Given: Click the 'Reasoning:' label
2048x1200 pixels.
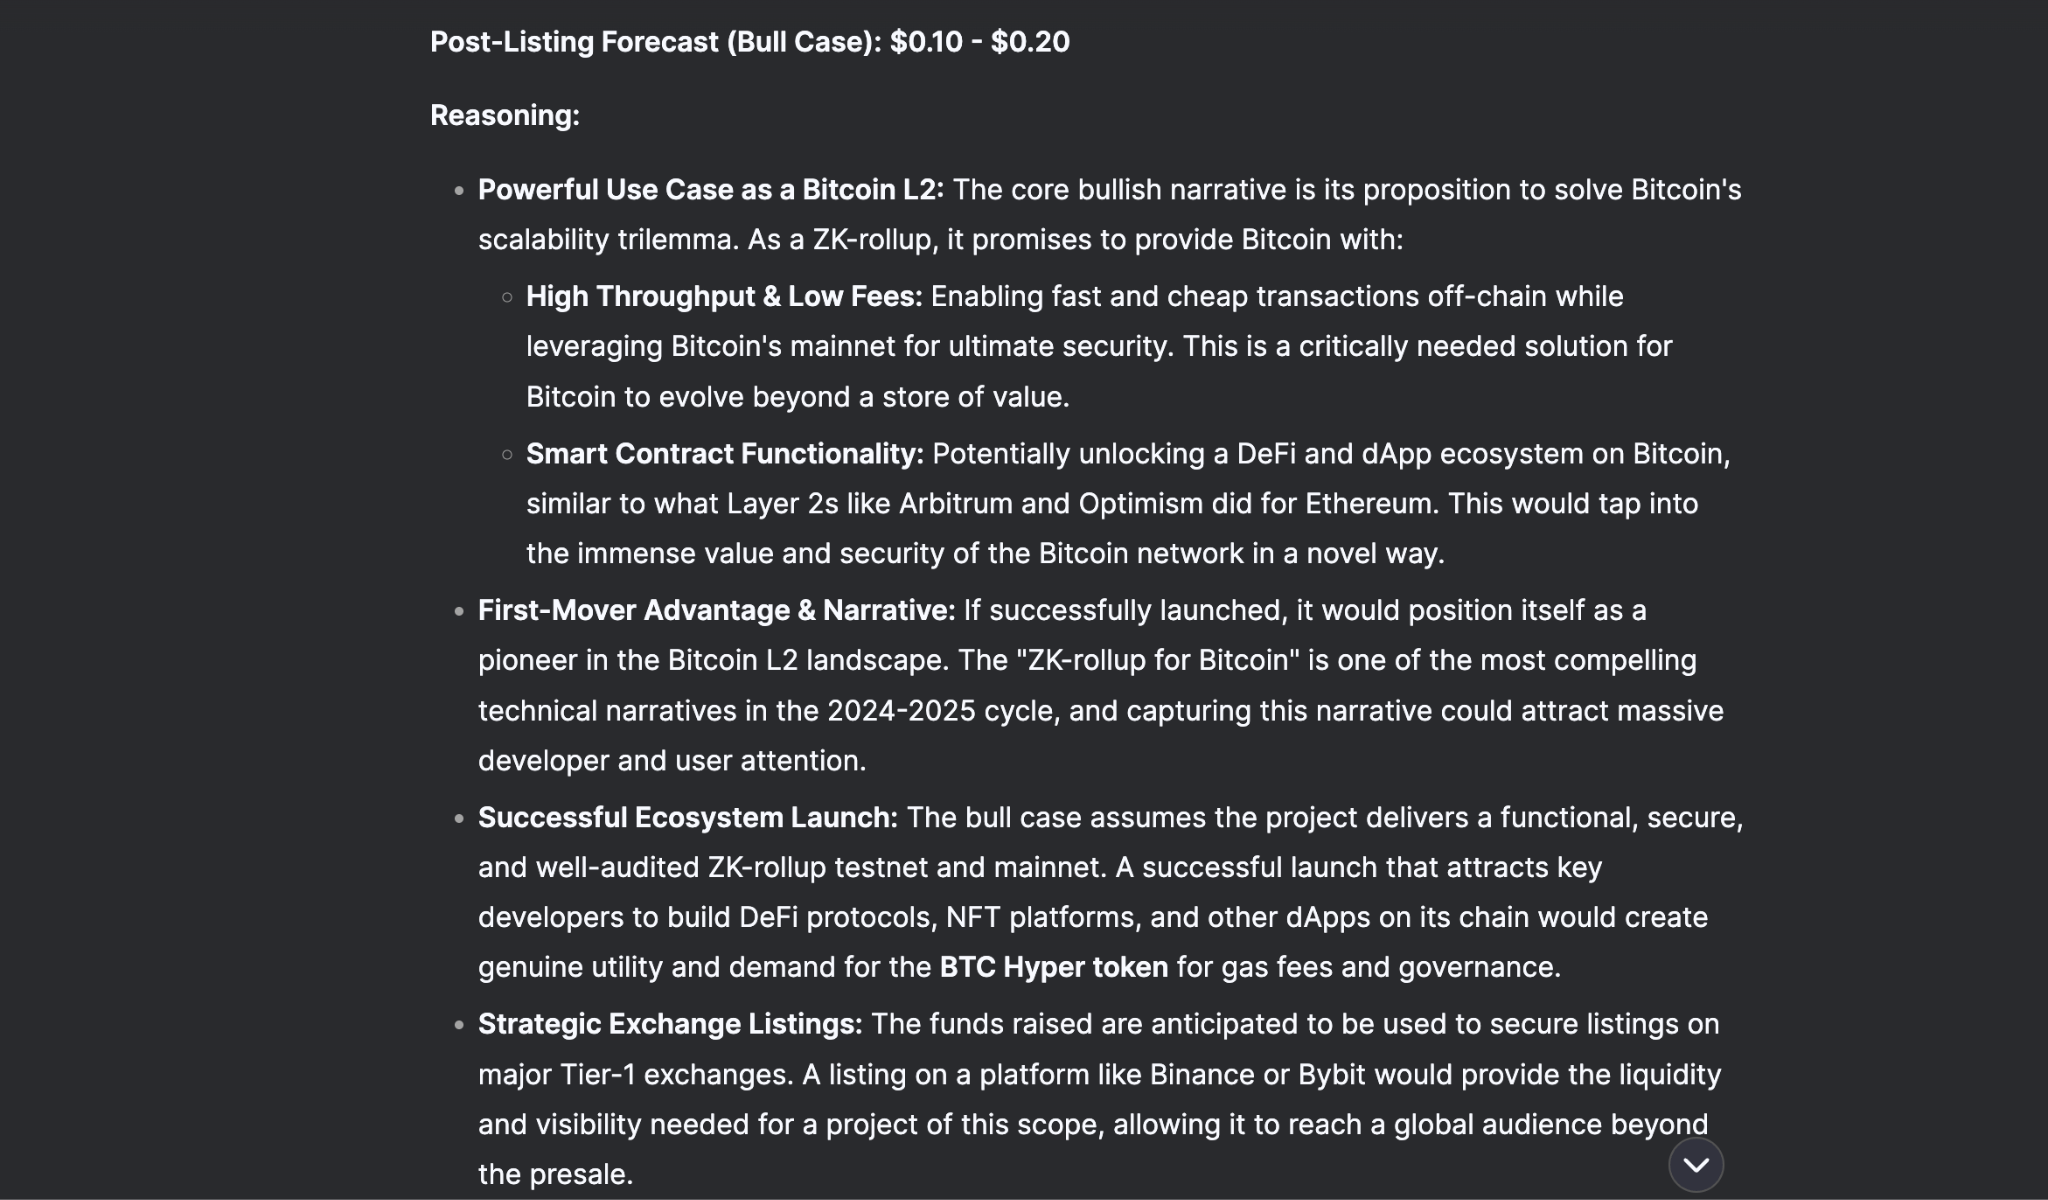Looking at the screenshot, I should pos(505,116).
